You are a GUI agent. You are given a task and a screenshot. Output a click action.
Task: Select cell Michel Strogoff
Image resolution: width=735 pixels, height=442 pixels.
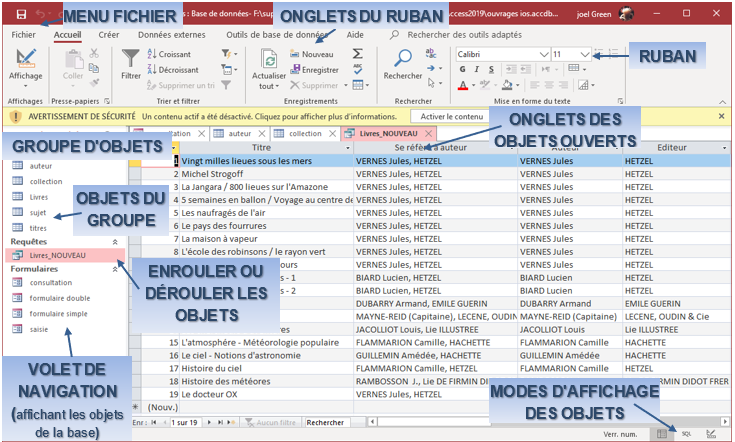click(267, 174)
